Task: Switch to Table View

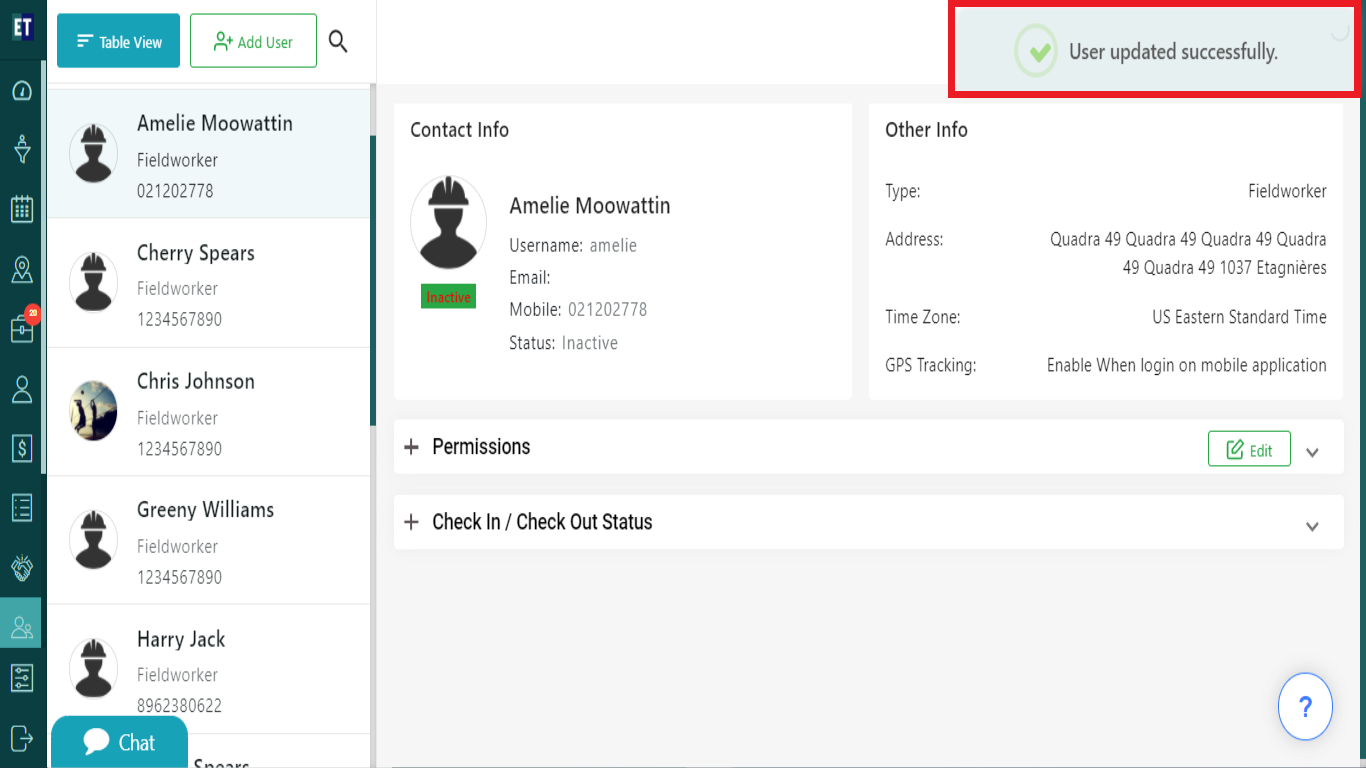Action: tap(118, 41)
